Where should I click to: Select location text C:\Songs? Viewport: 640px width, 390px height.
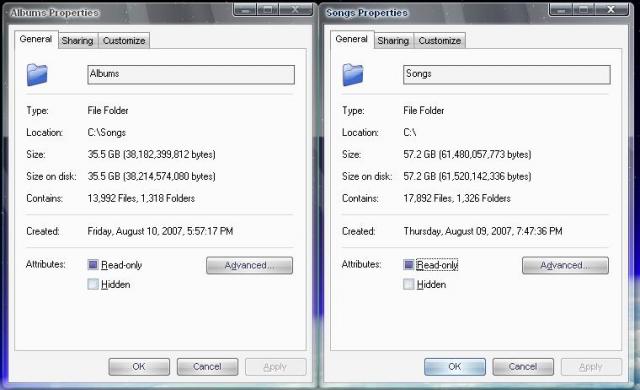[107, 133]
